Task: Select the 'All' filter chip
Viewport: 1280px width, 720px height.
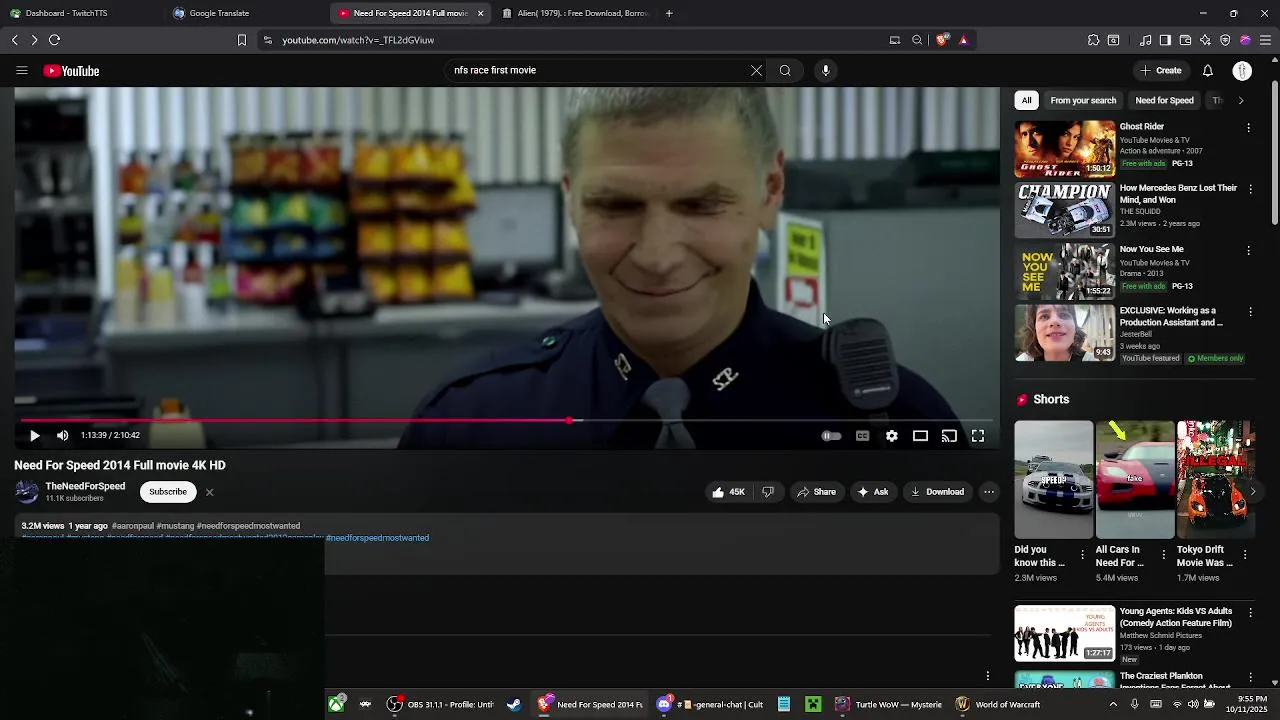Action: (1026, 100)
